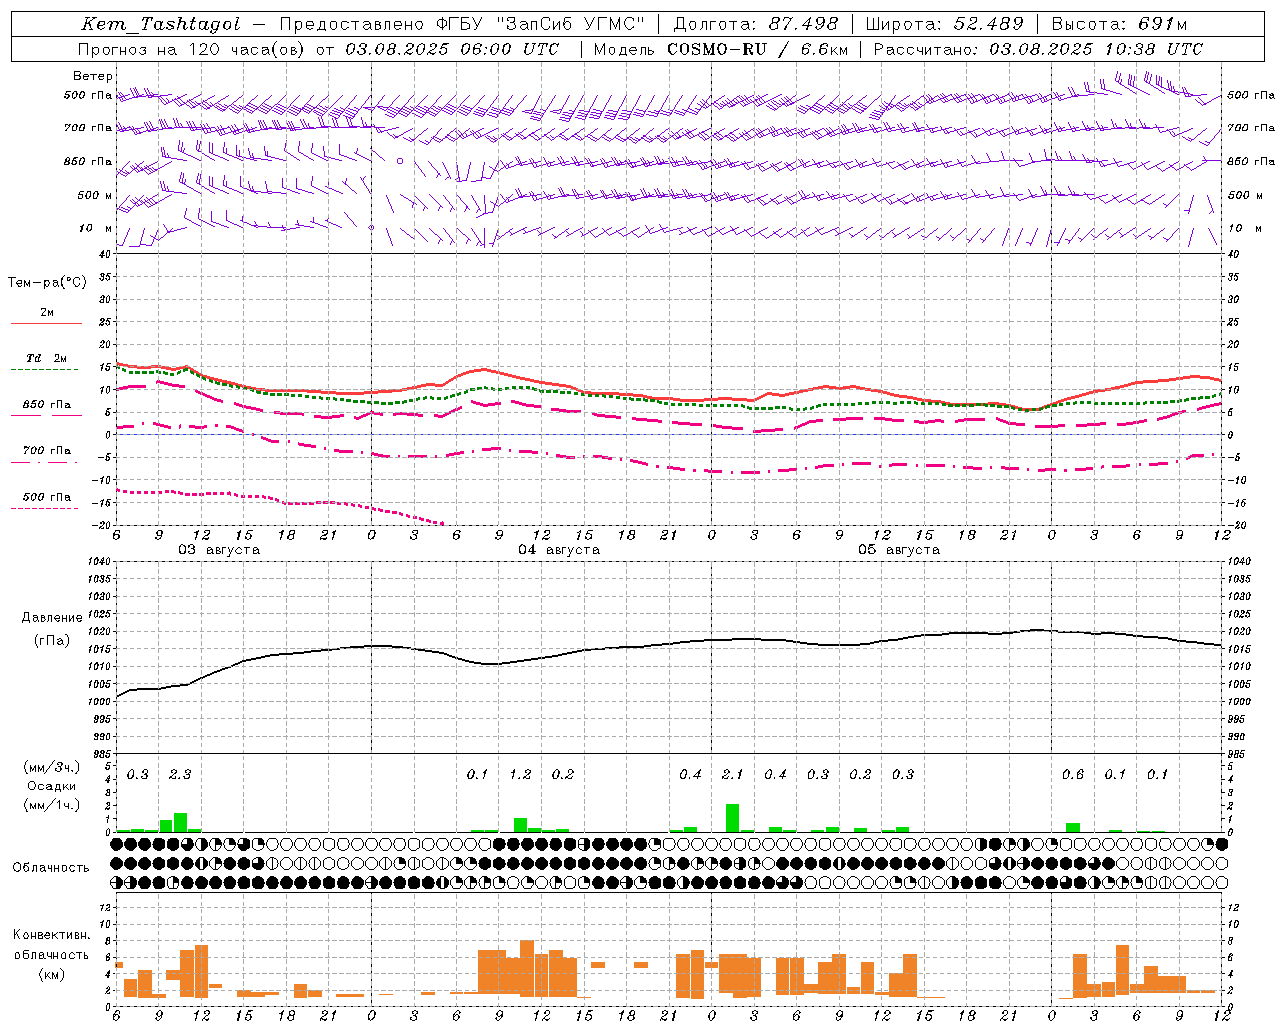
Task: Click the left 700 гПа wind level label
Action: 88,128
